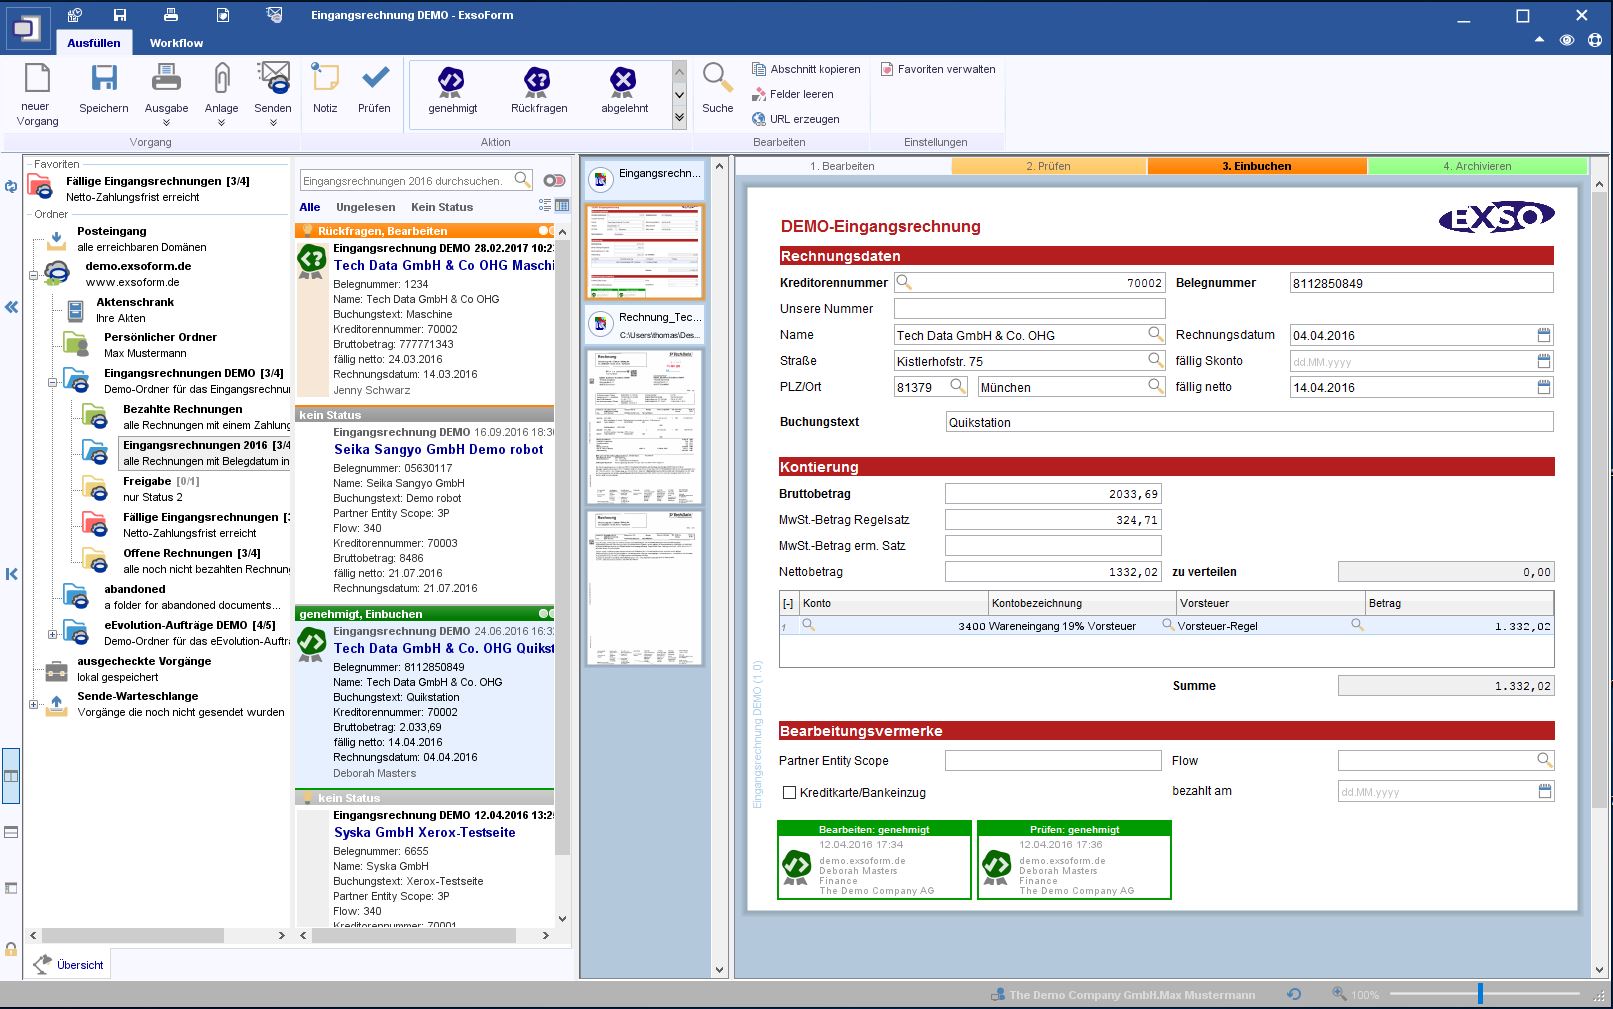Open the 1. Bearbeiten workflow step tab
The image size is (1613, 1009).
coord(843,166)
